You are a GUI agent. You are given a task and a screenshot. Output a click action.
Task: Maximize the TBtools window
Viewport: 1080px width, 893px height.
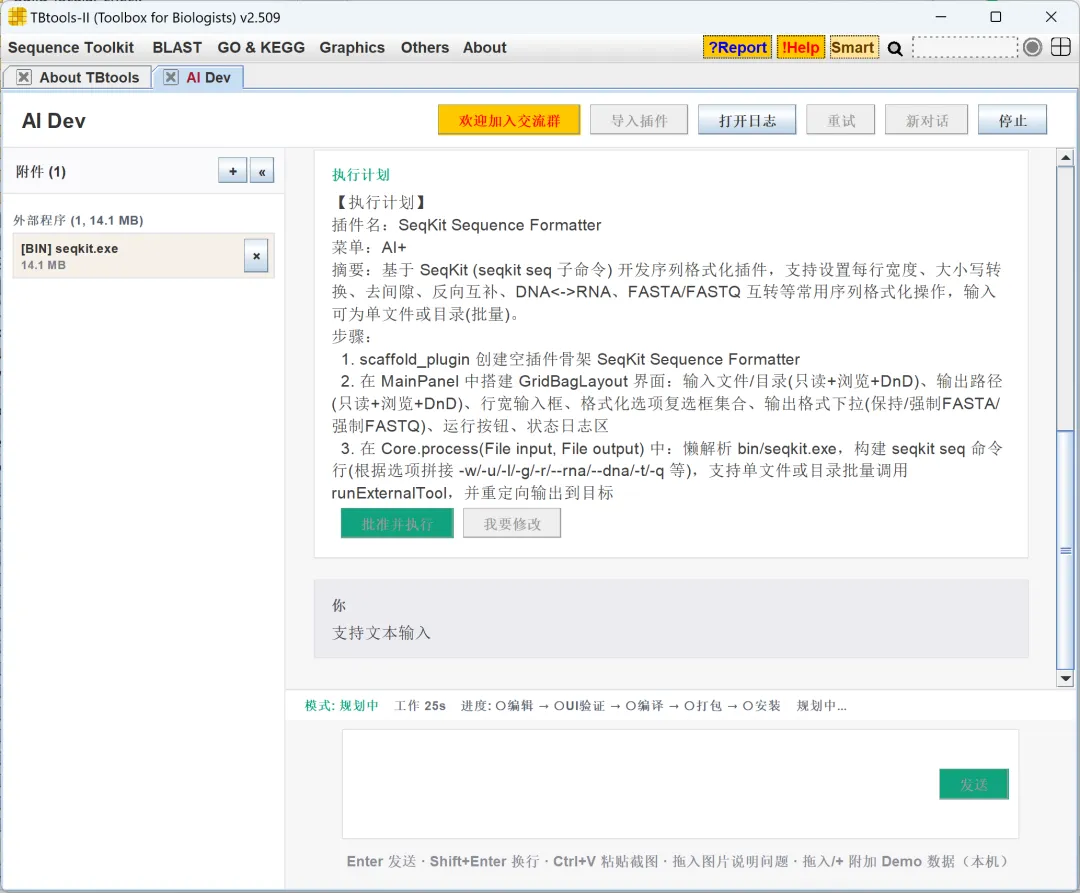coord(995,17)
